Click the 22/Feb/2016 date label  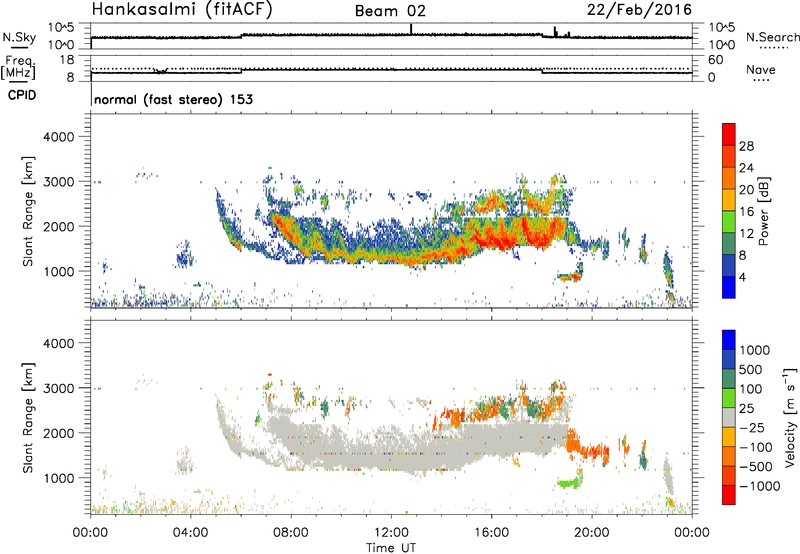(x=639, y=10)
